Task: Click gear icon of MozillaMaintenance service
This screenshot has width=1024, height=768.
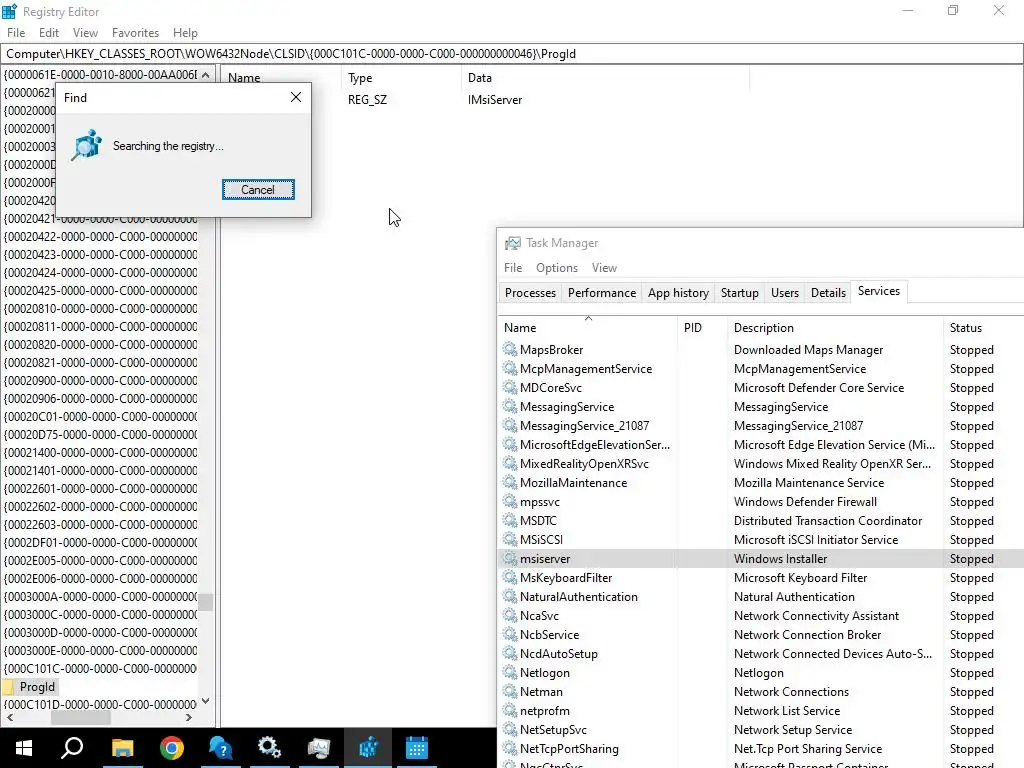Action: [x=510, y=482]
